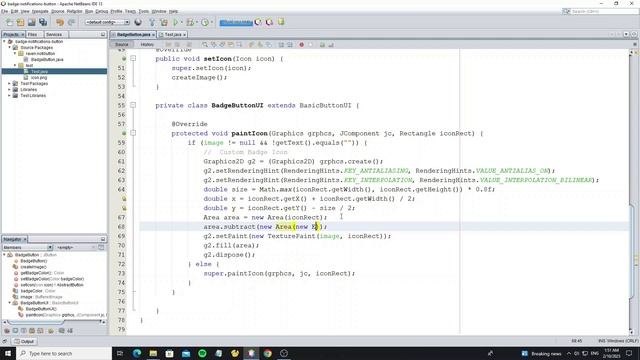
Task: Toggle Sort by Name filter in Navigator
Action: coord(61,331)
